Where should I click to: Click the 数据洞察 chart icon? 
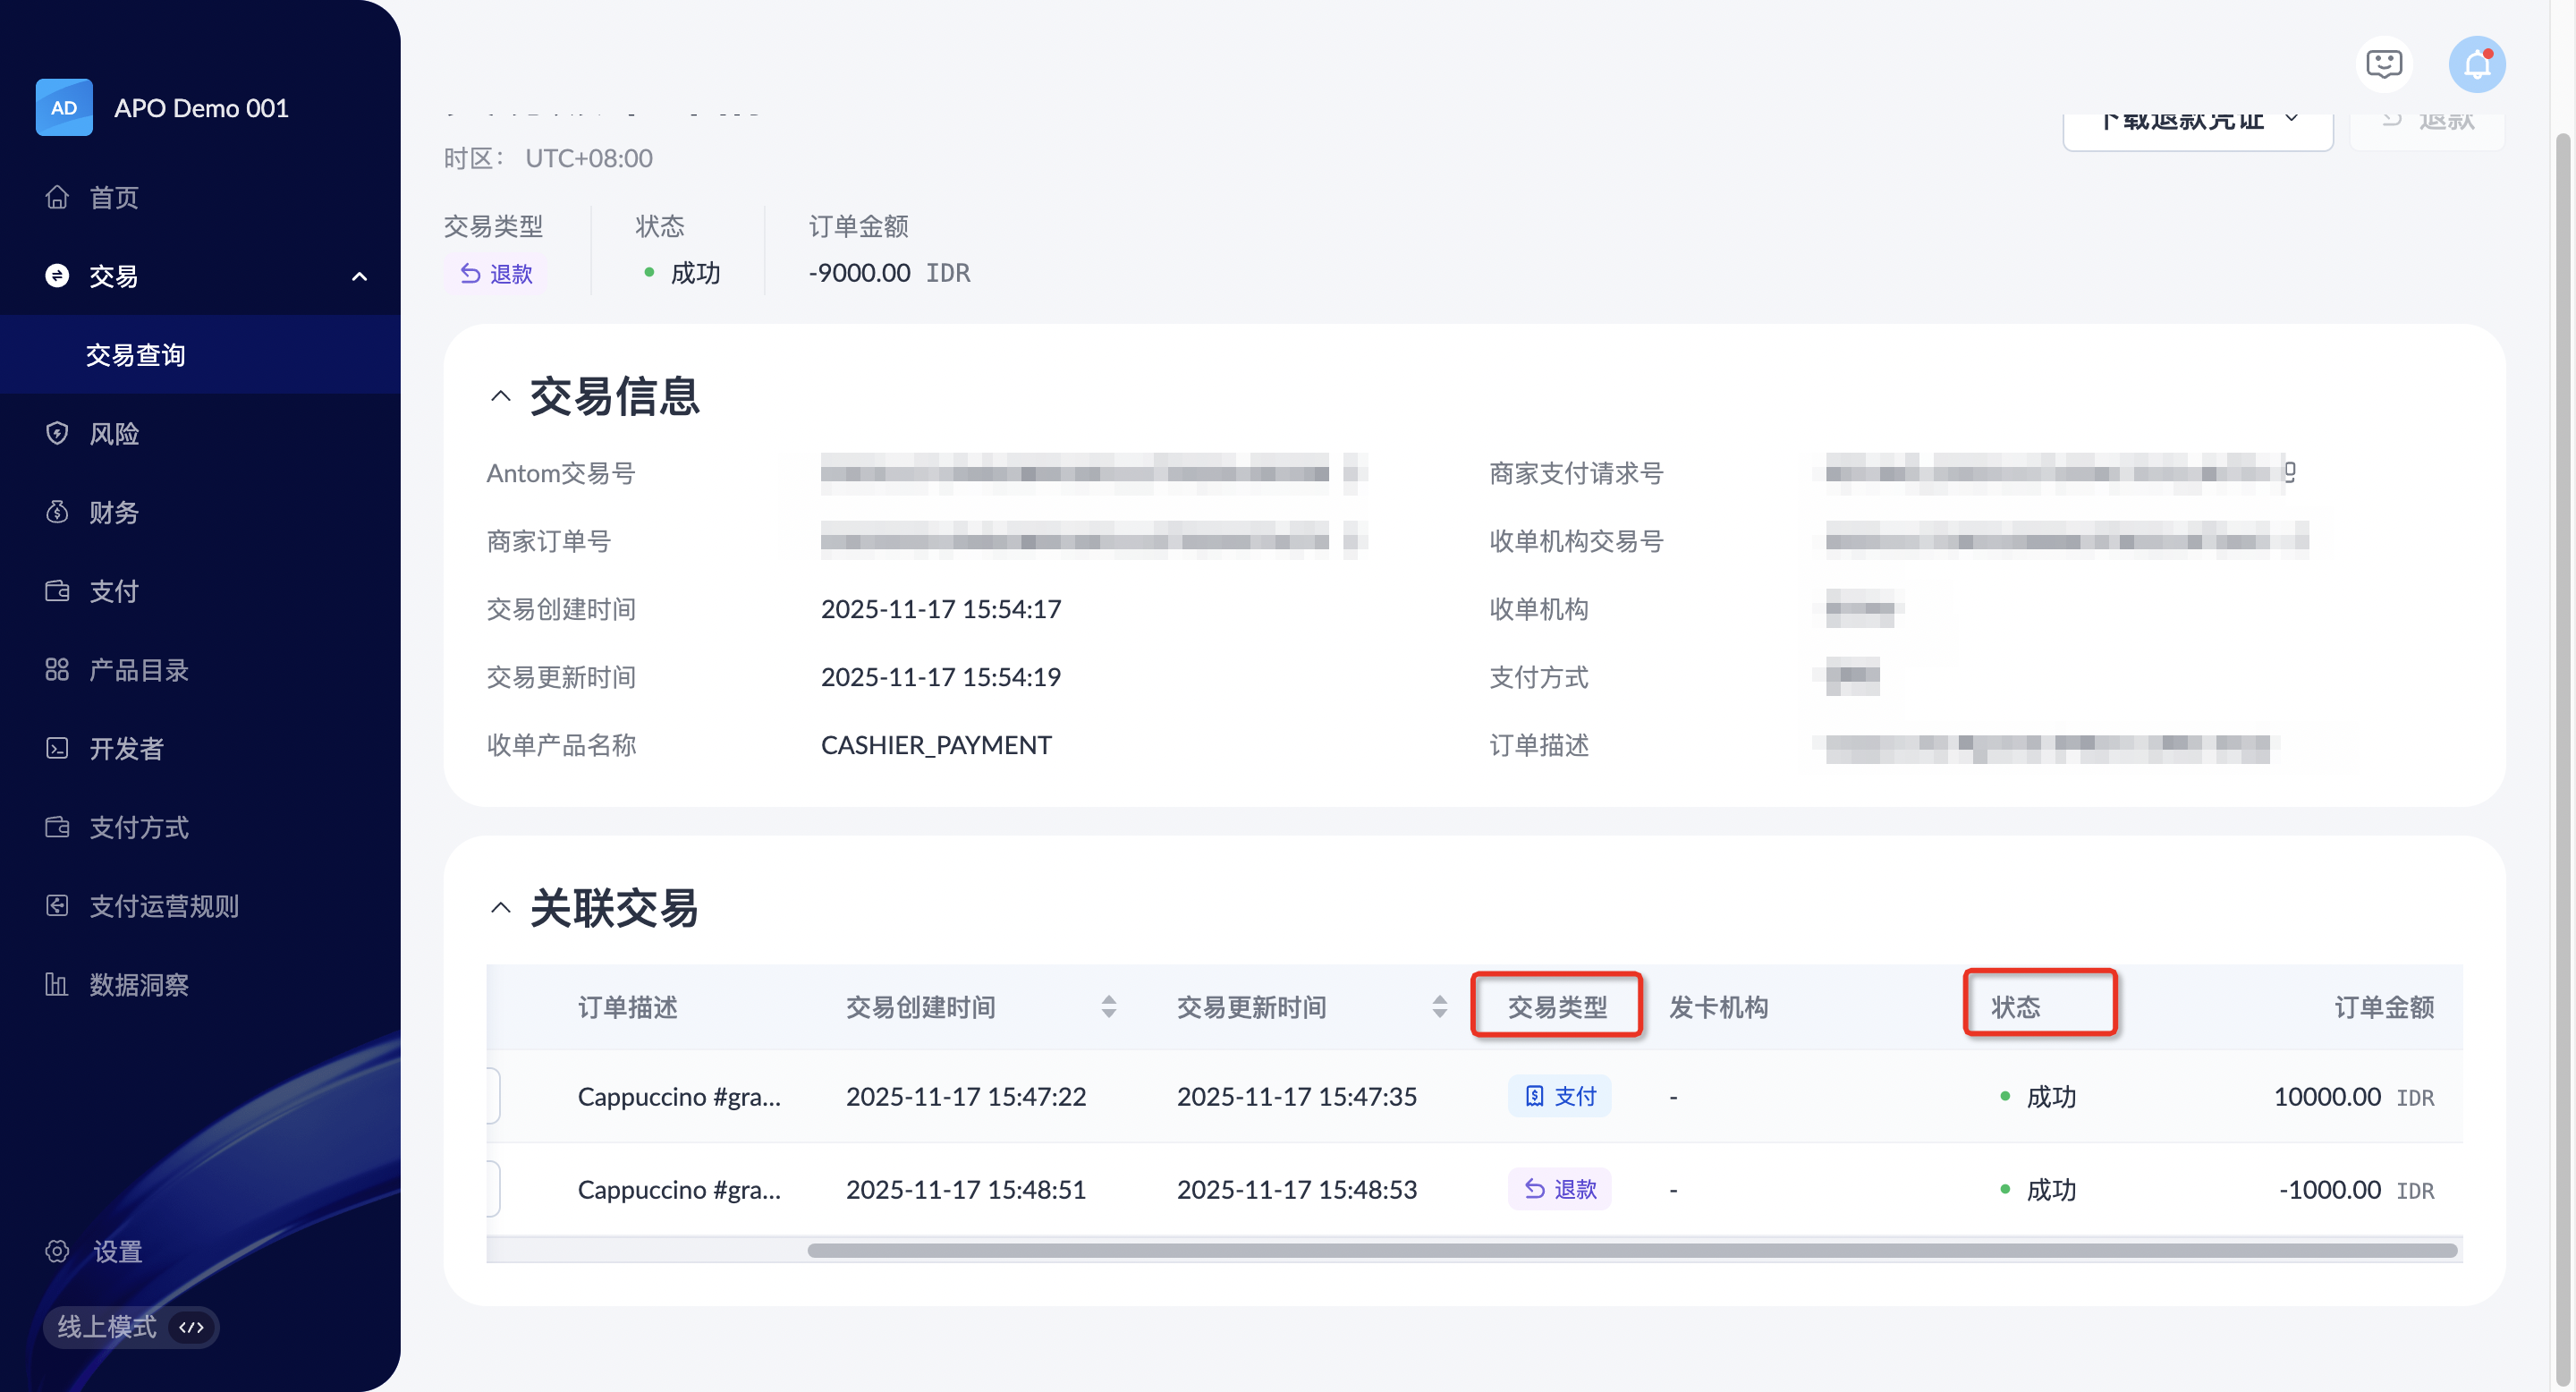[x=57, y=985]
